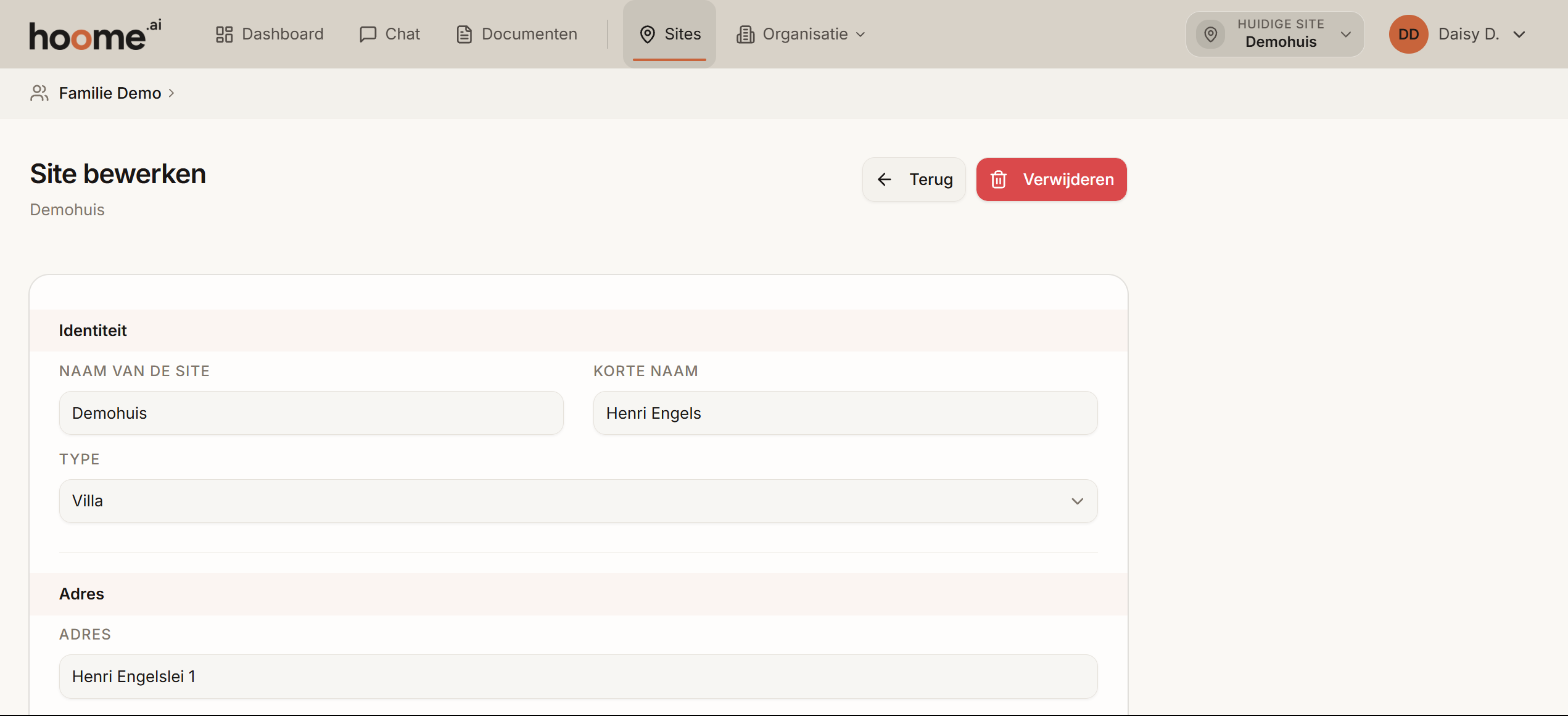Go back with the Terug button
This screenshot has height=716, width=1568.
(x=914, y=180)
